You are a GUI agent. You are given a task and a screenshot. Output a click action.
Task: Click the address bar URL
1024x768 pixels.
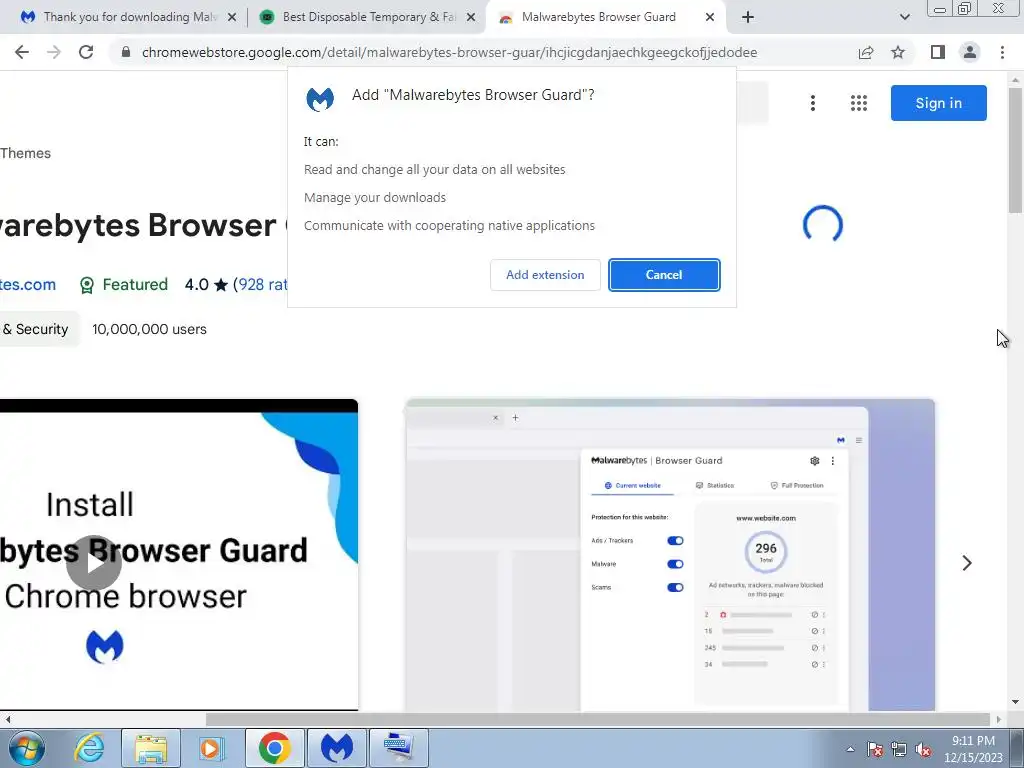(x=449, y=52)
